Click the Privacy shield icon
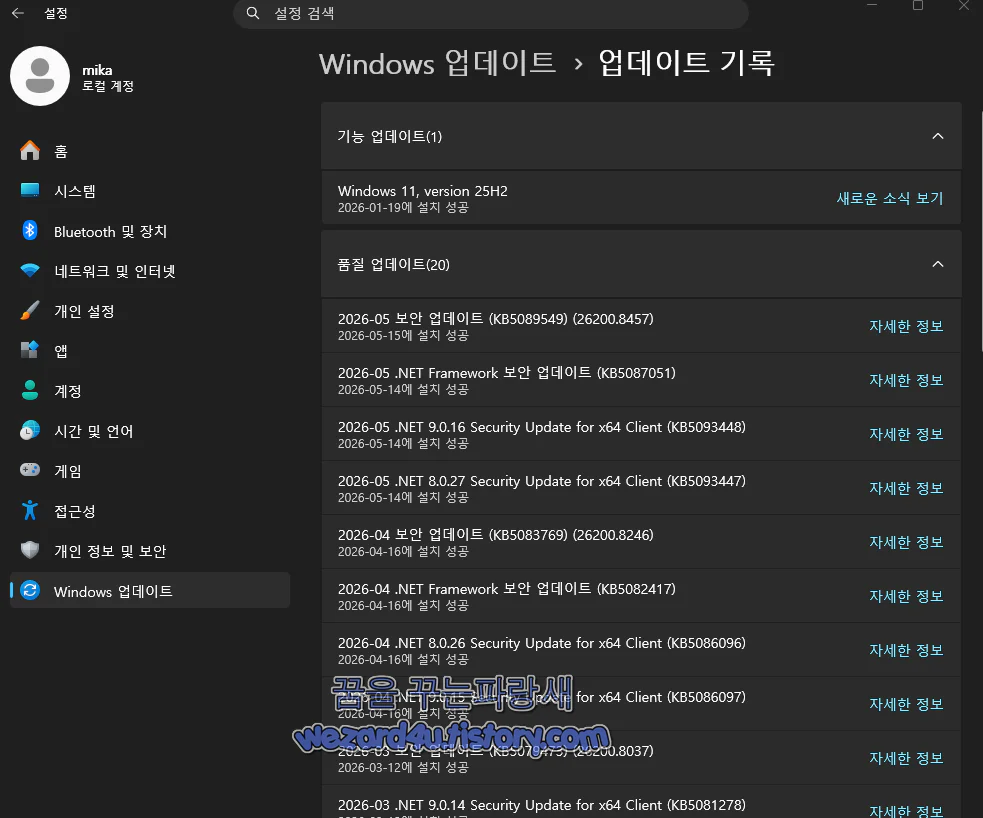 coord(29,550)
